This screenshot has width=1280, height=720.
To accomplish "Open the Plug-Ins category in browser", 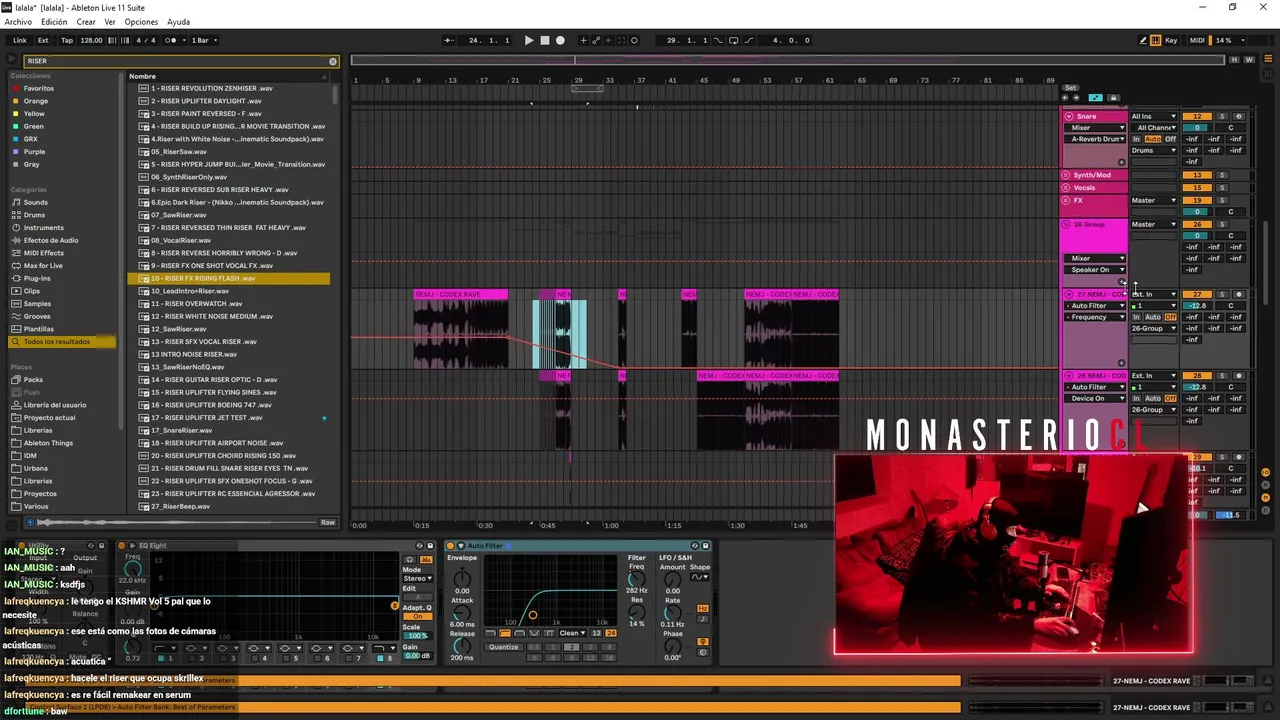I will pyautogui.click(x=37, y=278).
